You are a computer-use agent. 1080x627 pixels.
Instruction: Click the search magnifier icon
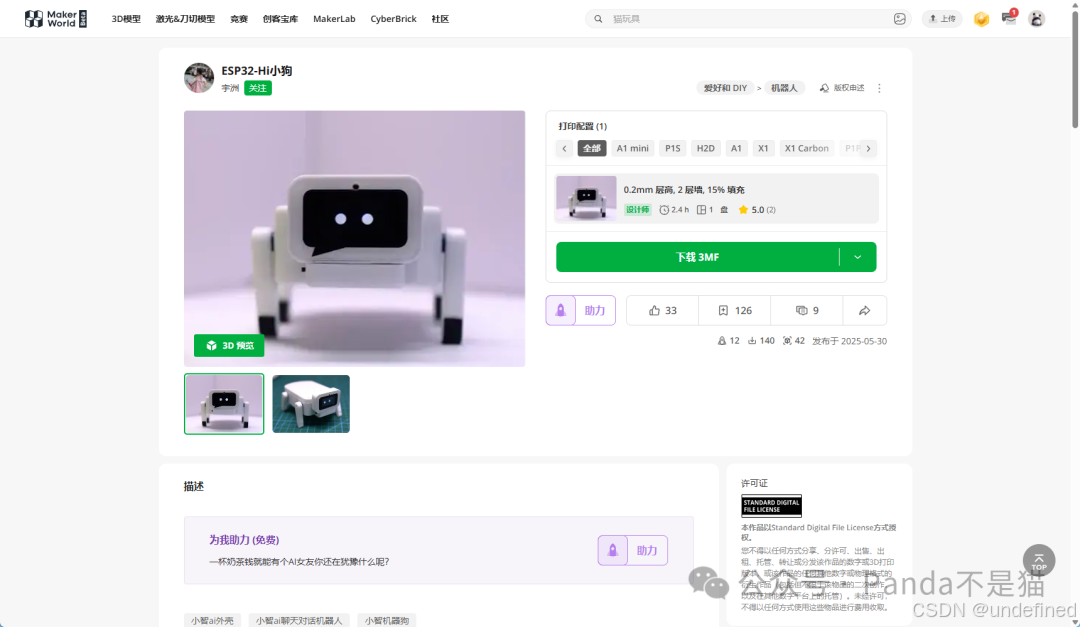[x=599, y=19]
